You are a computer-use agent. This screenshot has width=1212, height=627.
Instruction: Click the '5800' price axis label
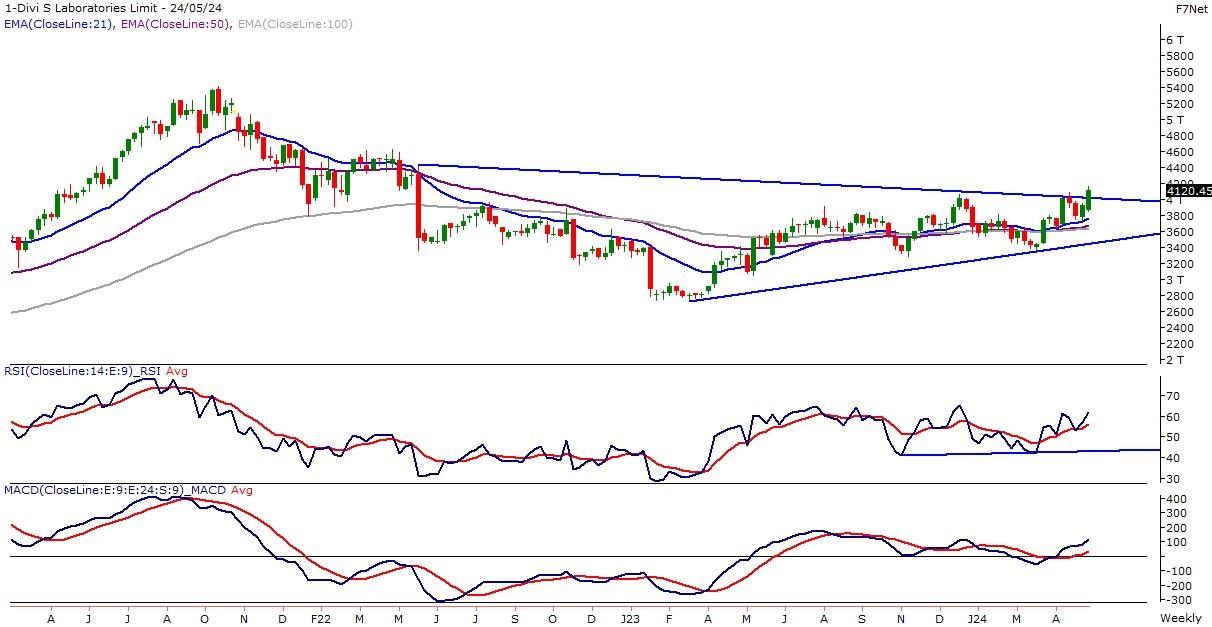[x=1178, y=56]
